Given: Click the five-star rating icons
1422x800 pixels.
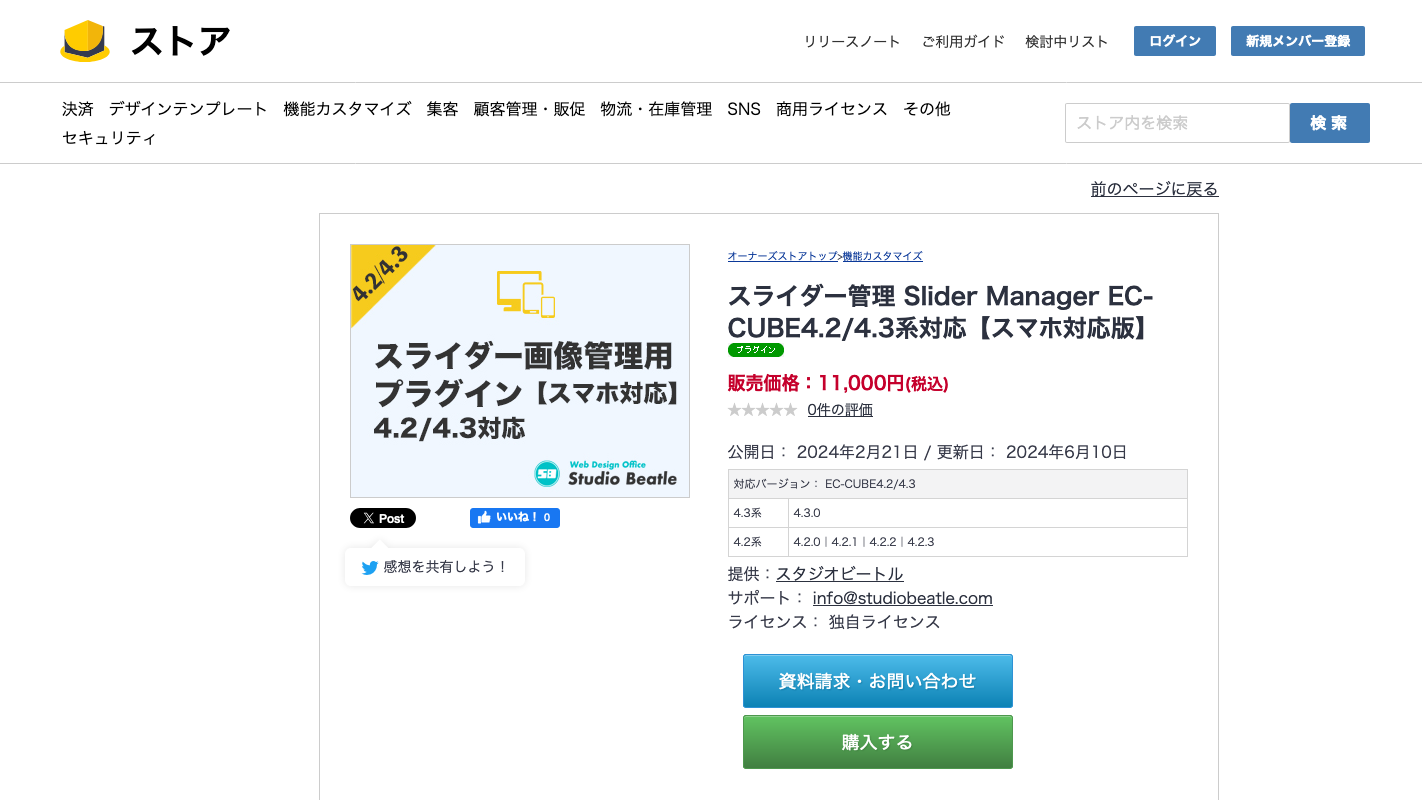Looking at the screenshot, I should [762, 410].
